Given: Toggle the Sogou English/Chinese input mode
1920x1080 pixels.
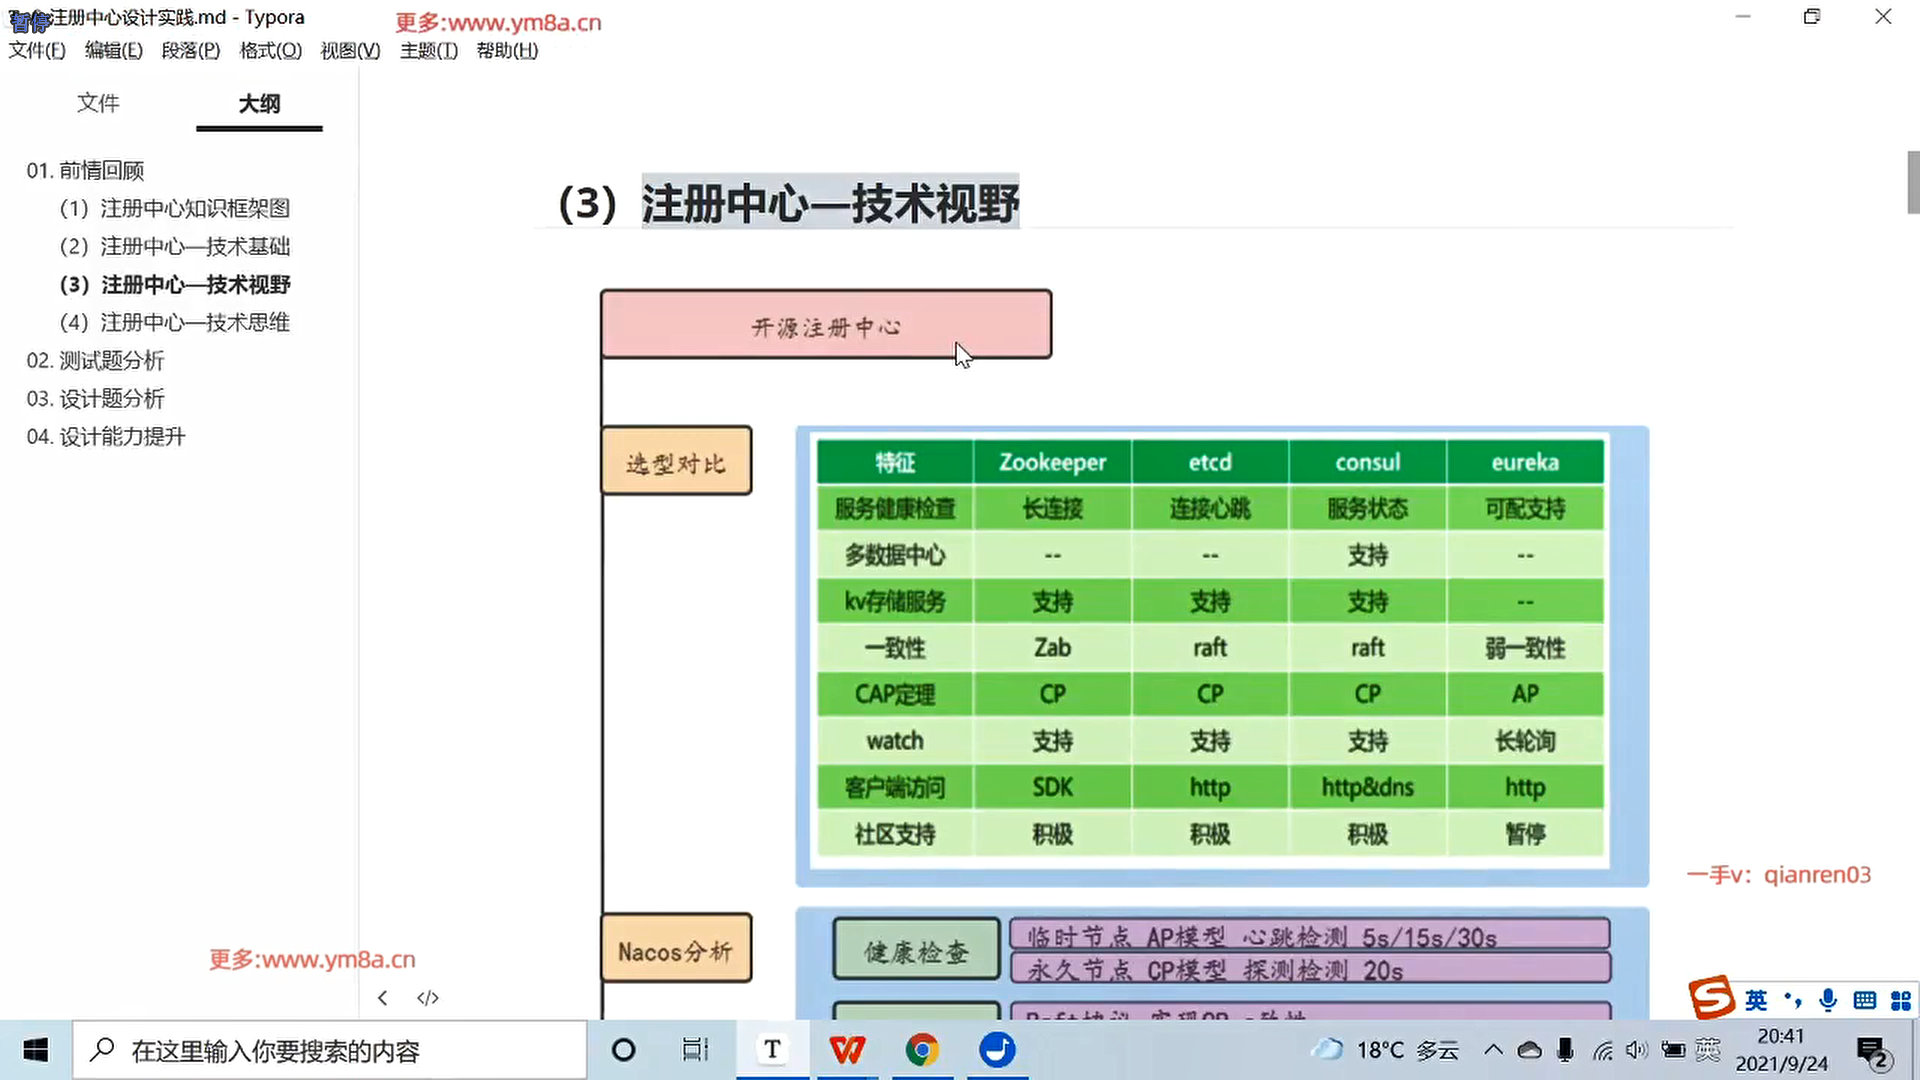Looking at the screenshot, I should [1756, 1000].
